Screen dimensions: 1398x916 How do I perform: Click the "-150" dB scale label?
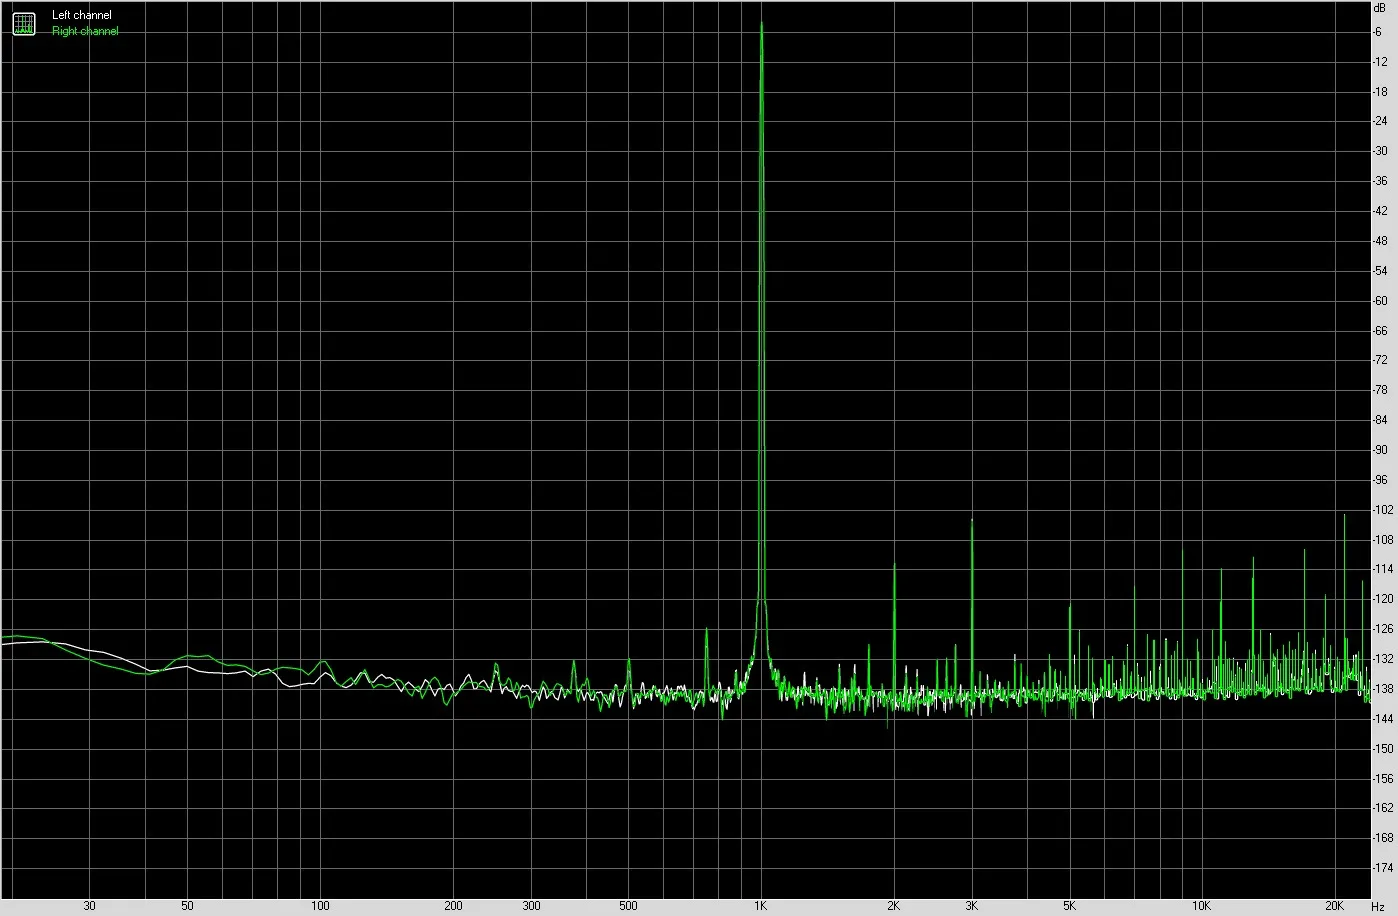(x=1383, y=748)
